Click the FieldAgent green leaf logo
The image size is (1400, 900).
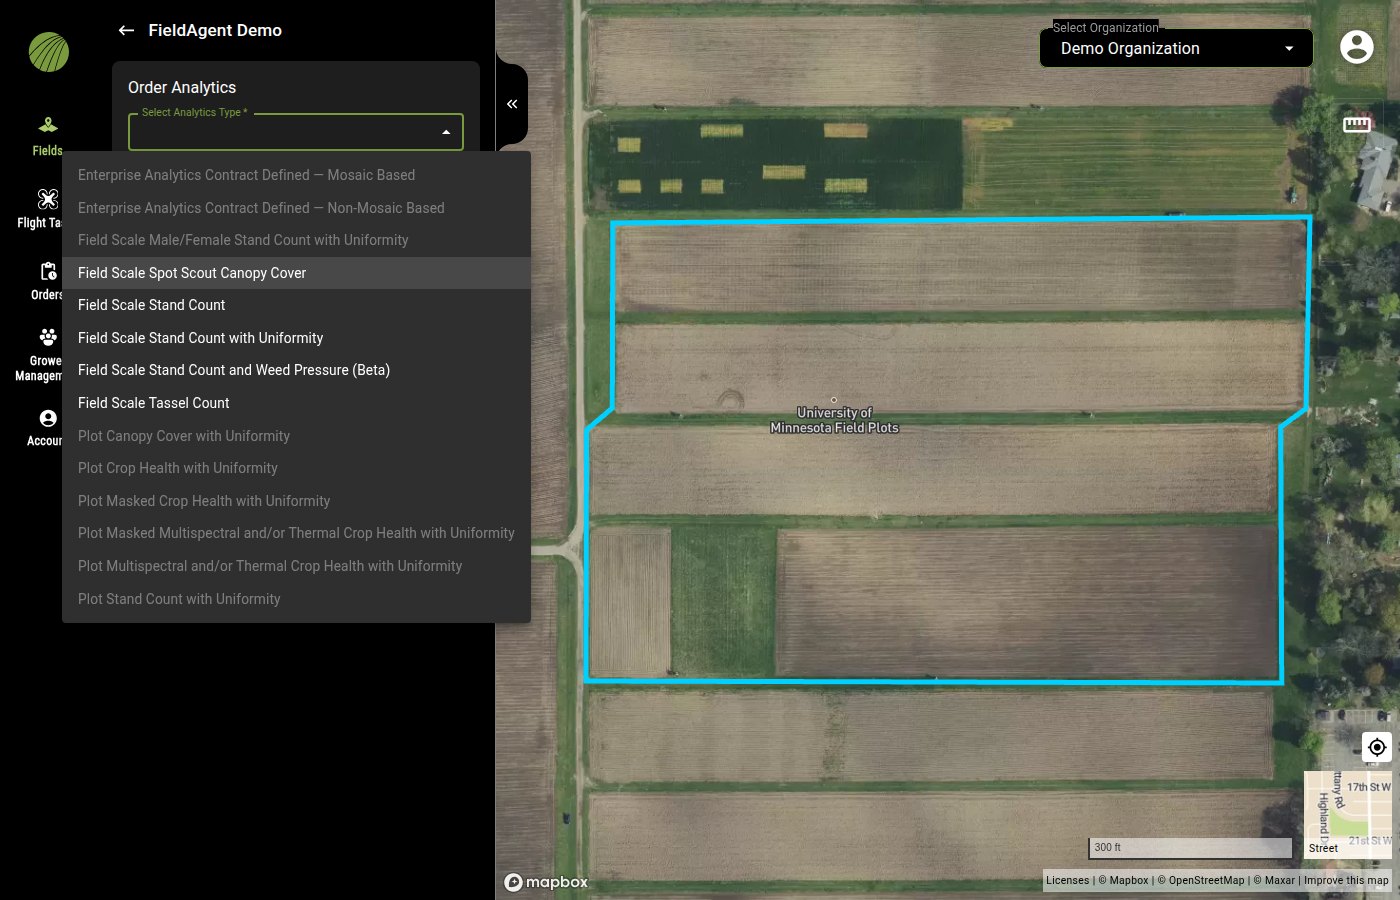(49, 52)
